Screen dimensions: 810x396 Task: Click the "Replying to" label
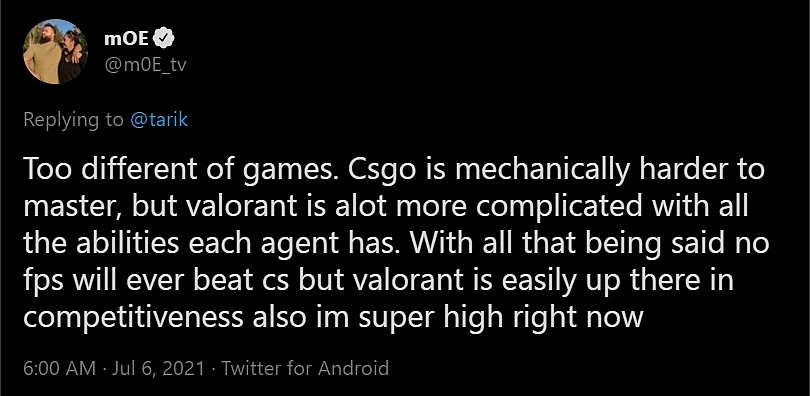(x=73, y=120)
